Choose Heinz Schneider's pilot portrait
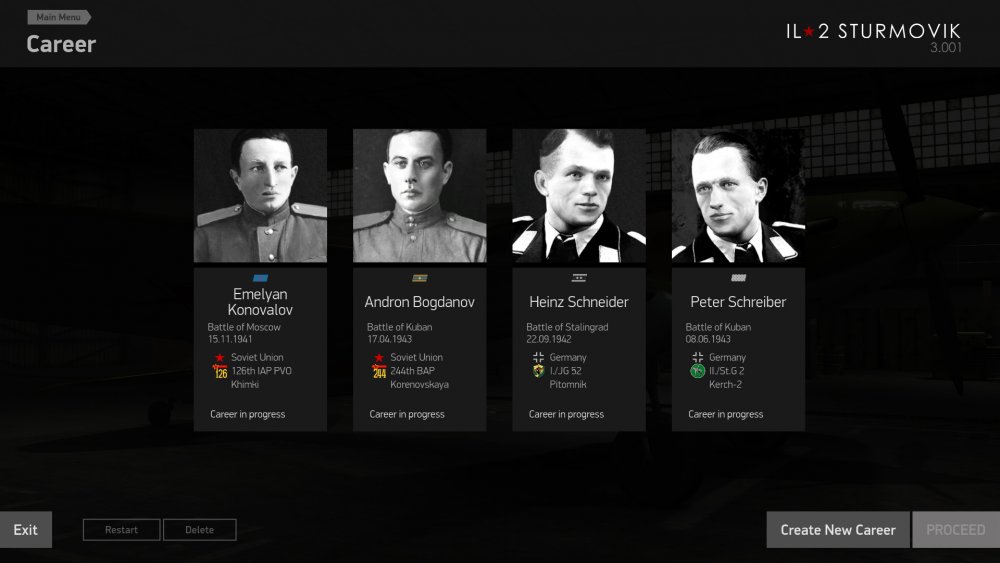 point(579,196)
